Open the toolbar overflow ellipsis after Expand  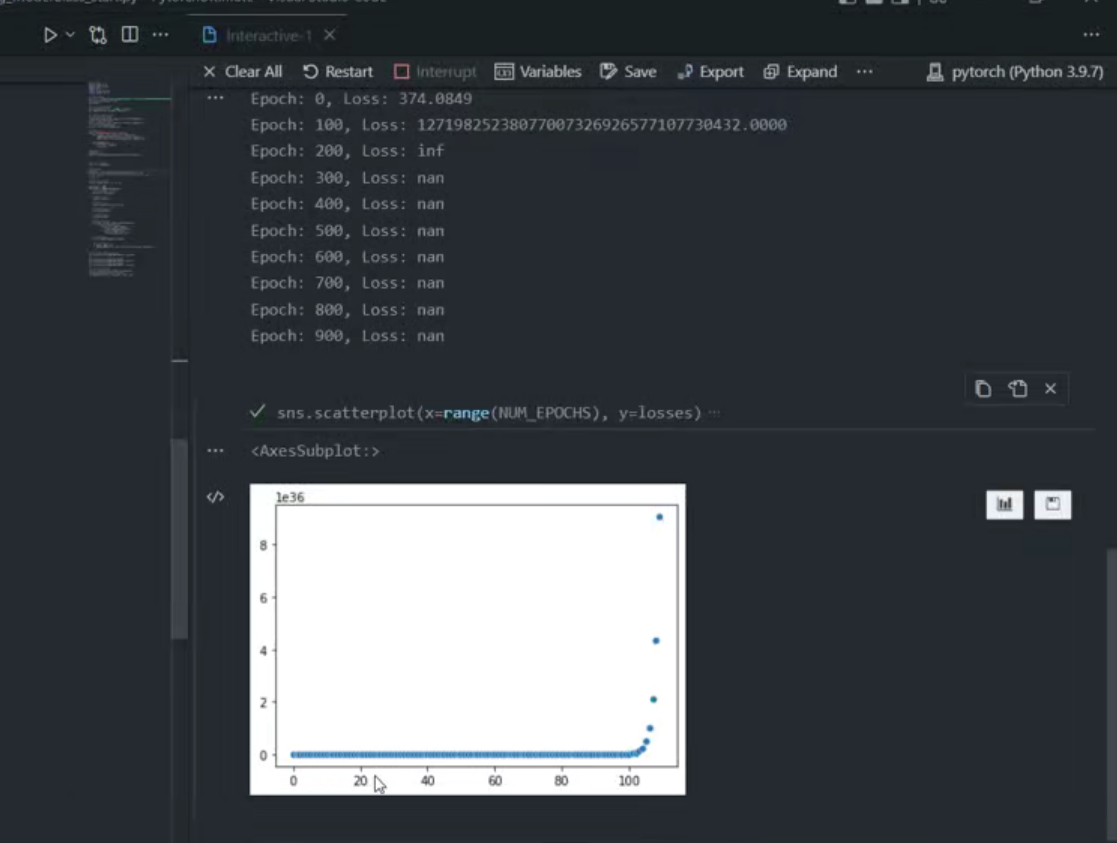(x=864, y=71)
